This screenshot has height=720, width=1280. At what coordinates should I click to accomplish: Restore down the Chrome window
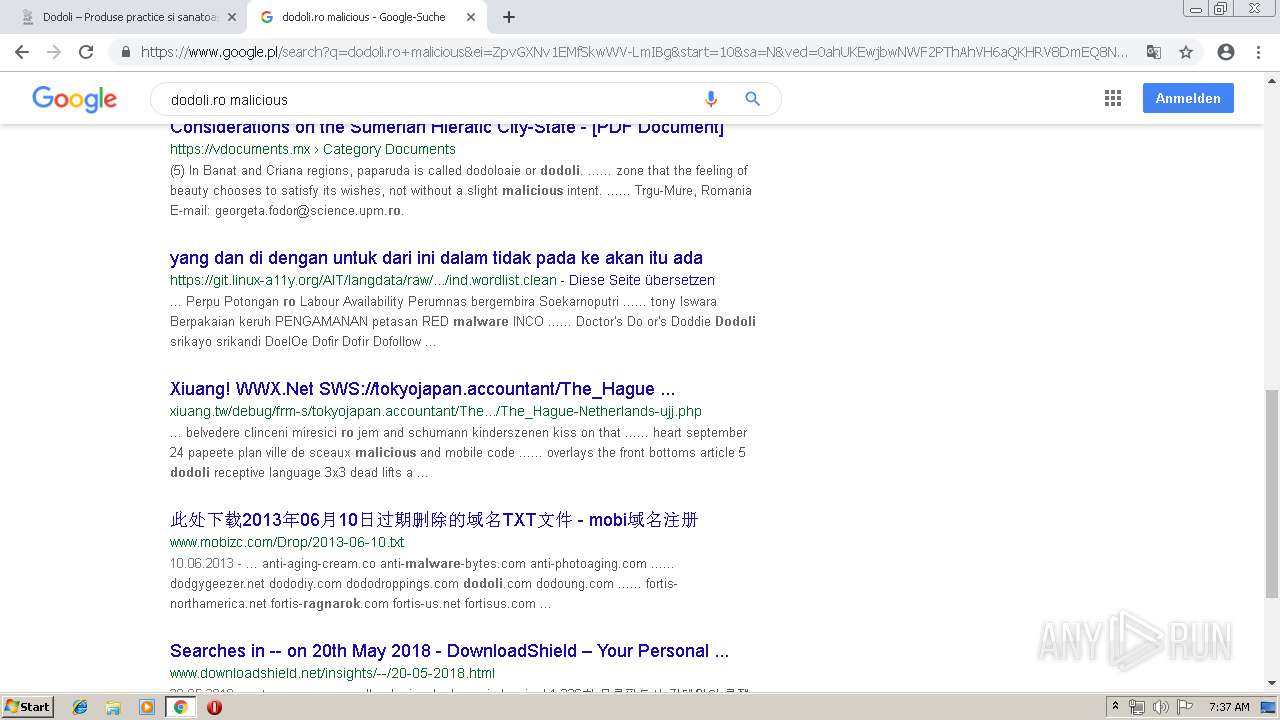pyautogui.click(x=1221, y=9)
